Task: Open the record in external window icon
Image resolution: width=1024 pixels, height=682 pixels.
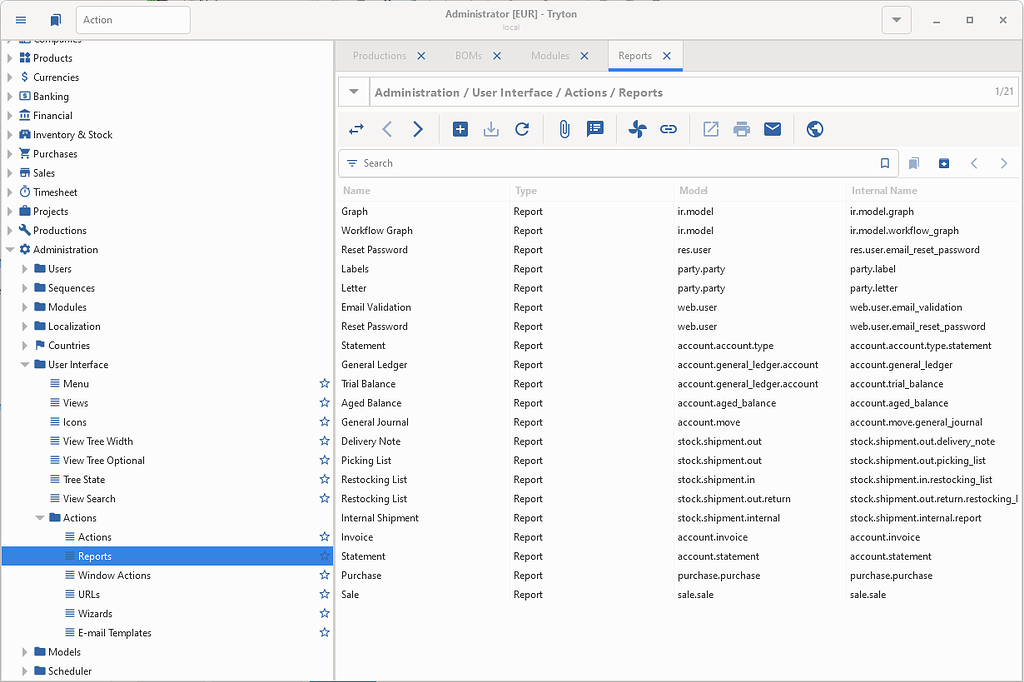Action: pos(710,129)
